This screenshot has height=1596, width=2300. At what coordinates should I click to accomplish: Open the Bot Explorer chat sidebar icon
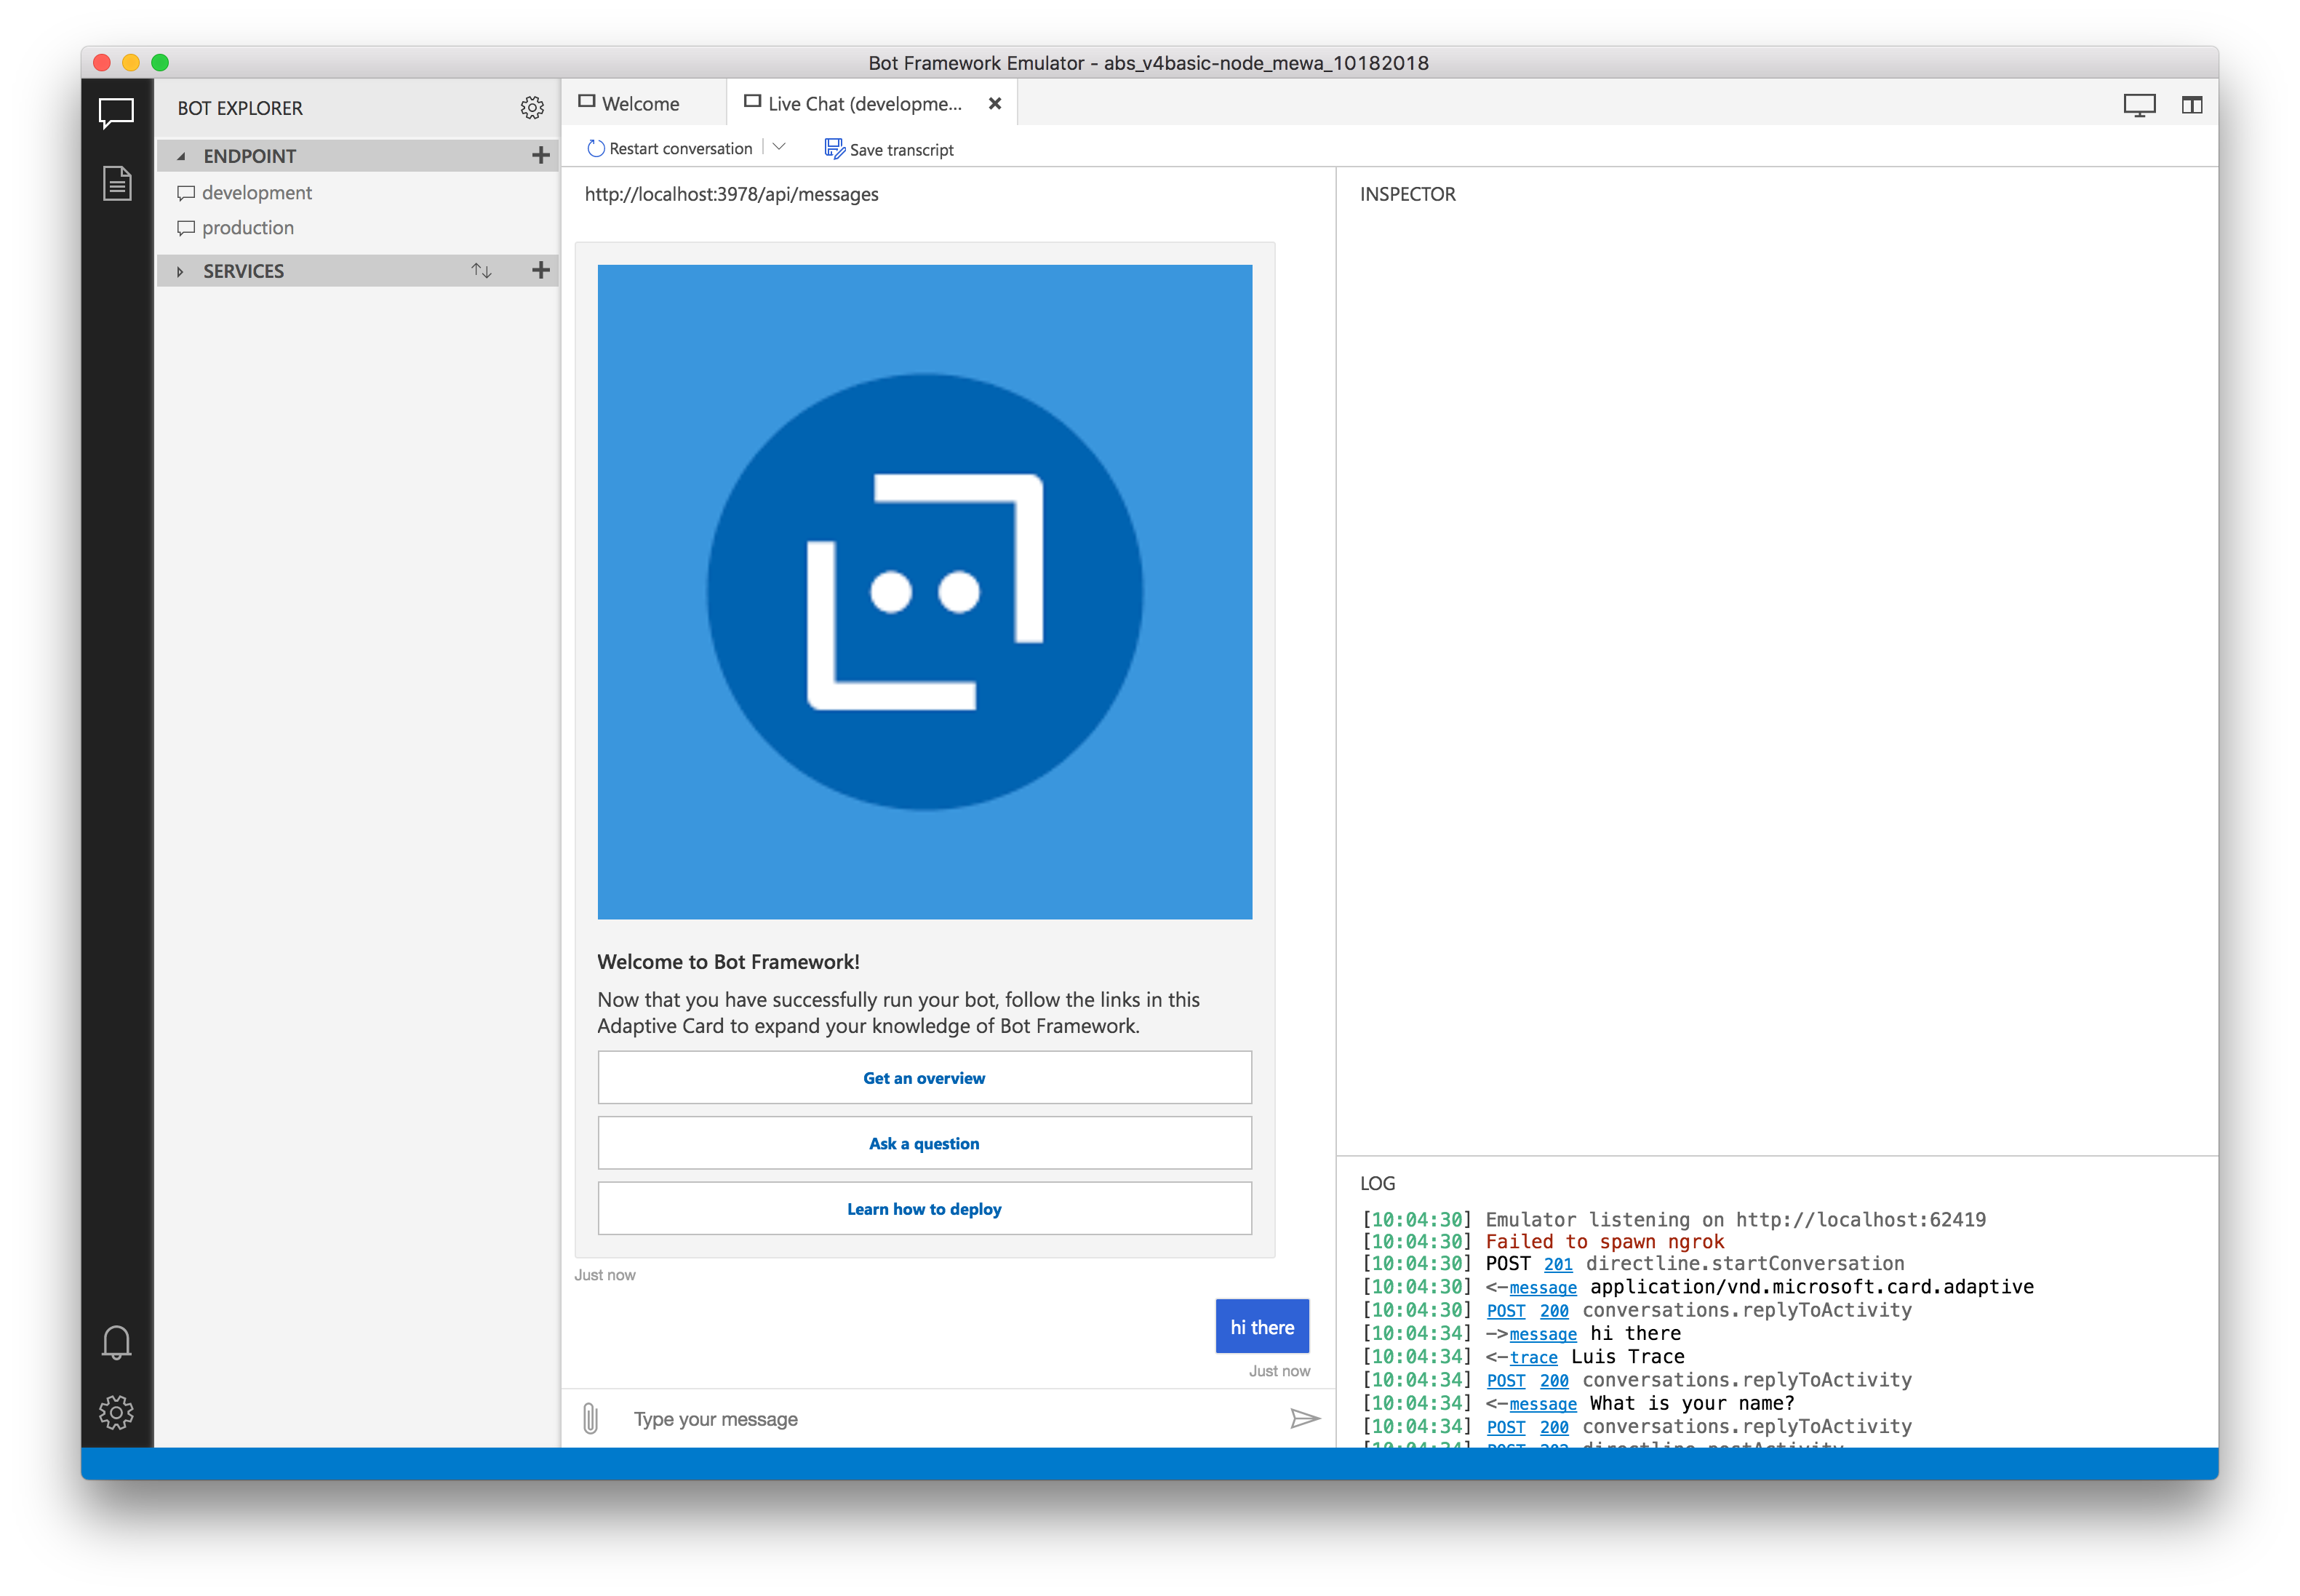116,113
